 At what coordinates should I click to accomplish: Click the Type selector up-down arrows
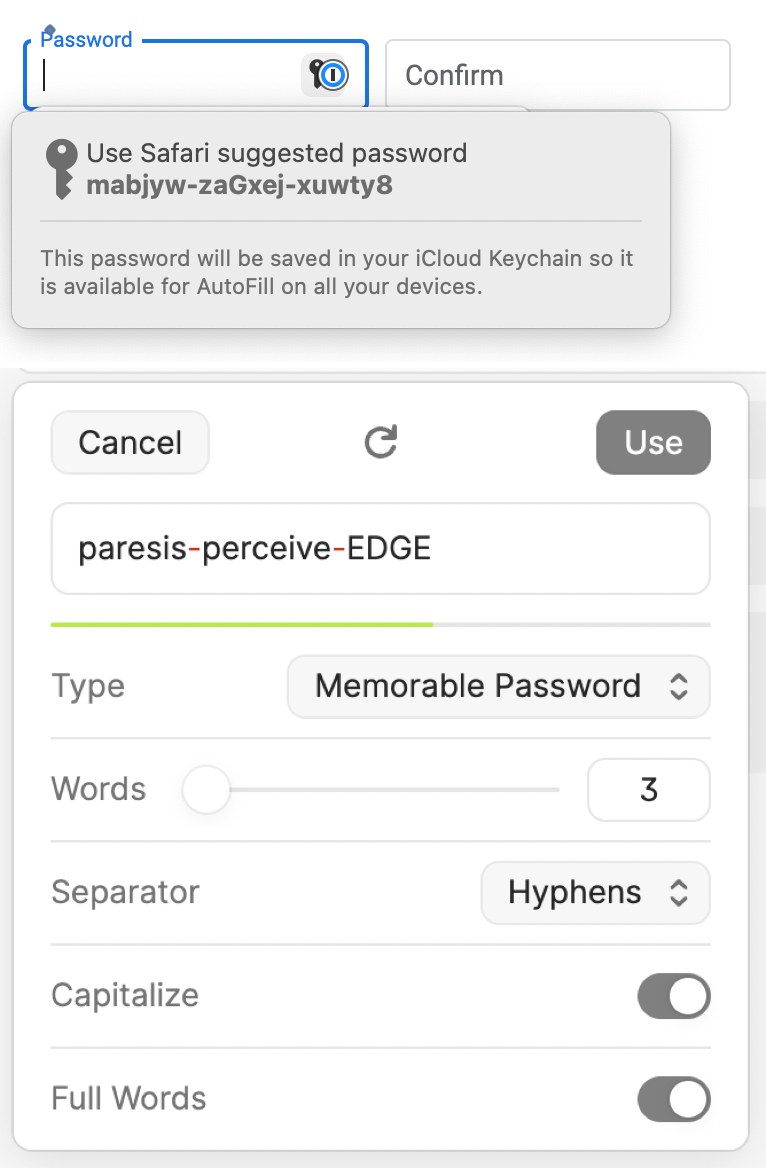tap(678, 686)
